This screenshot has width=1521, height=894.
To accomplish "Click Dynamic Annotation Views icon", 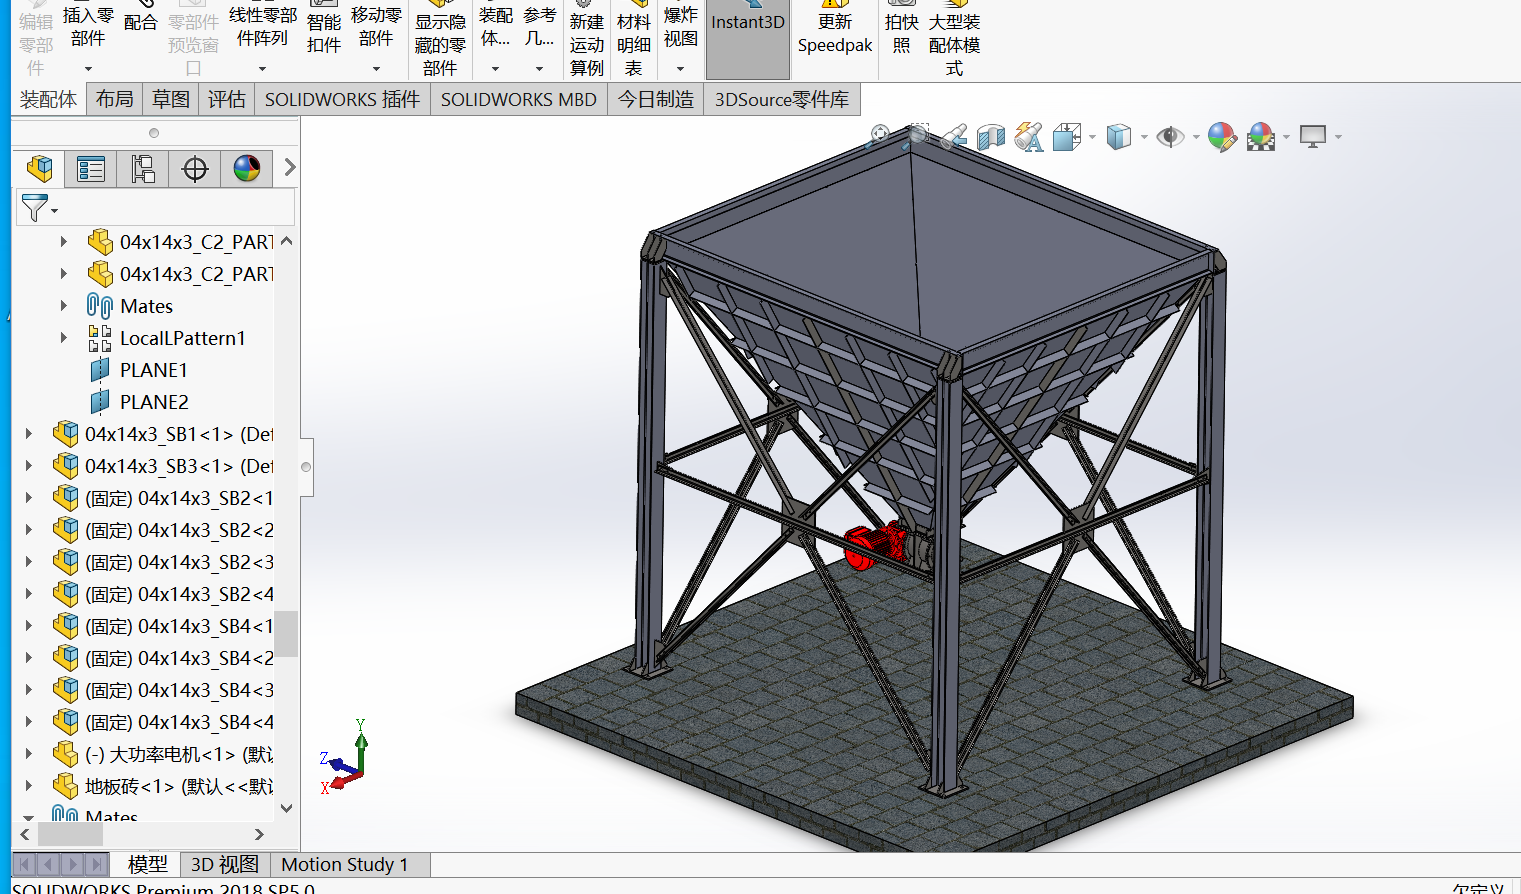I will click(x=1028, y=136).
